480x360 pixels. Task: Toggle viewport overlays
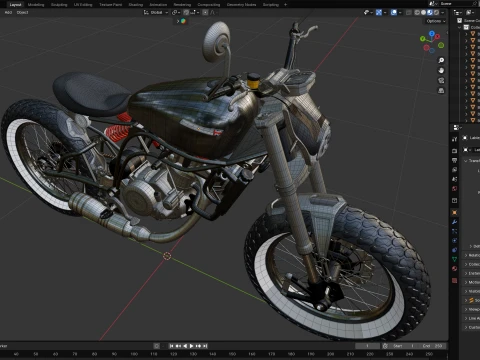pos(394,12)
